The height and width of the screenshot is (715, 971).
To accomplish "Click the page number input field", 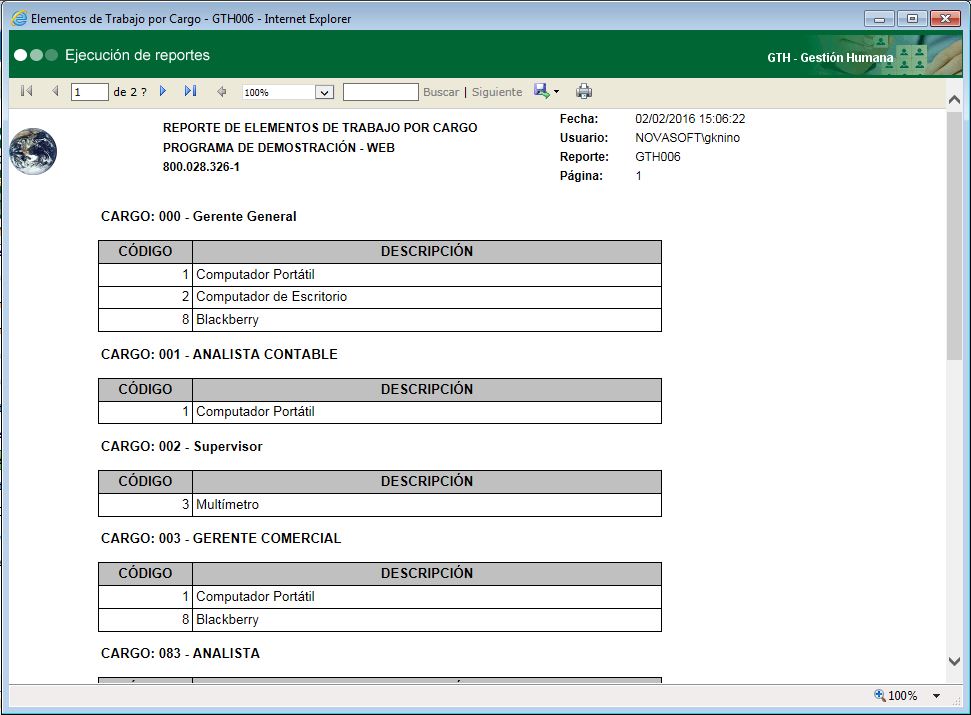I will pos(88,91).
